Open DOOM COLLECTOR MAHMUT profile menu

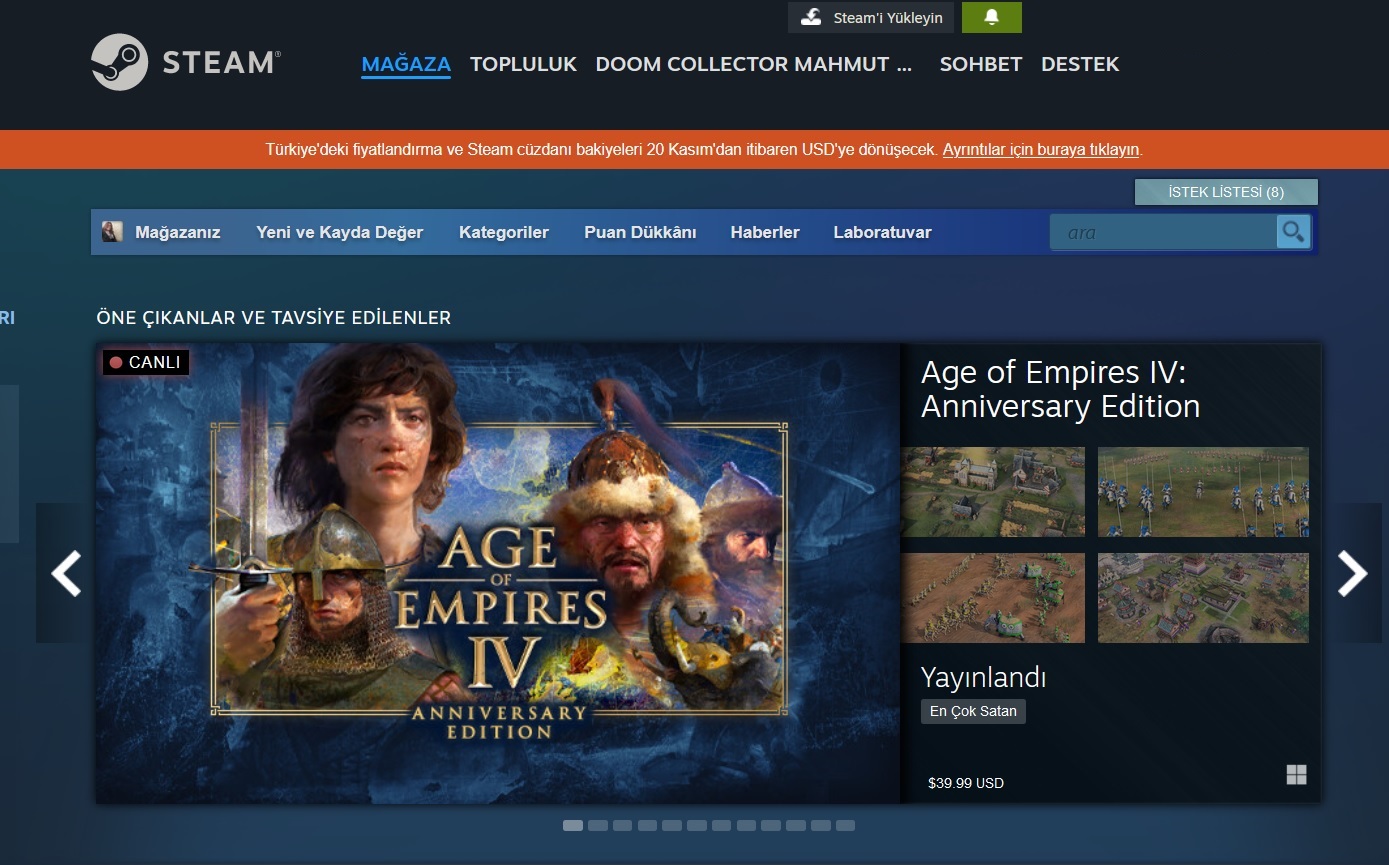click(754, 64)
